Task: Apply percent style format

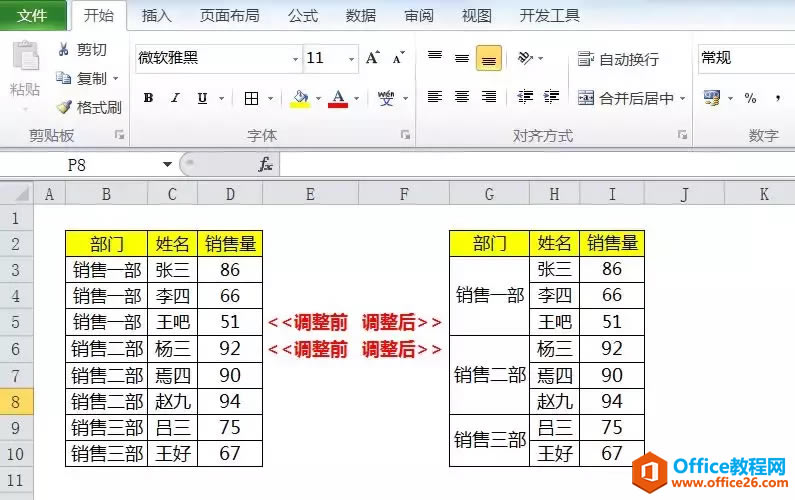Action: pyautogui.click(x=750, y=98)
